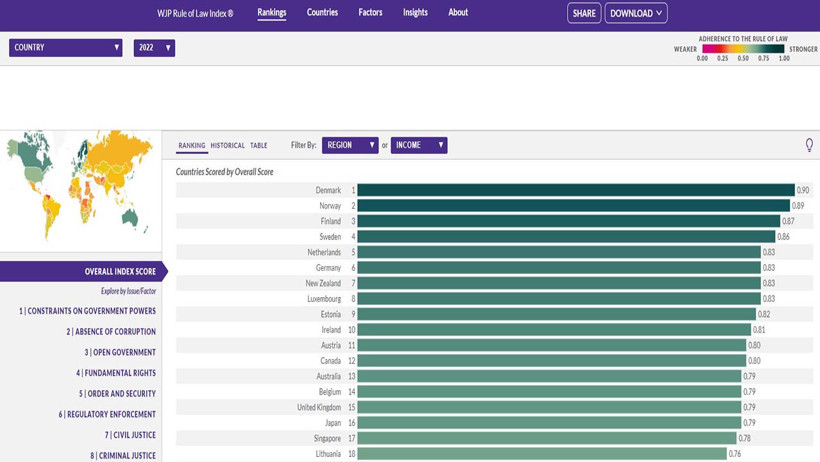The width and height of the screenshot is (820, 462).
Task: Select OVERALL INDEX SCORE in sidebar
Action: 82,272
